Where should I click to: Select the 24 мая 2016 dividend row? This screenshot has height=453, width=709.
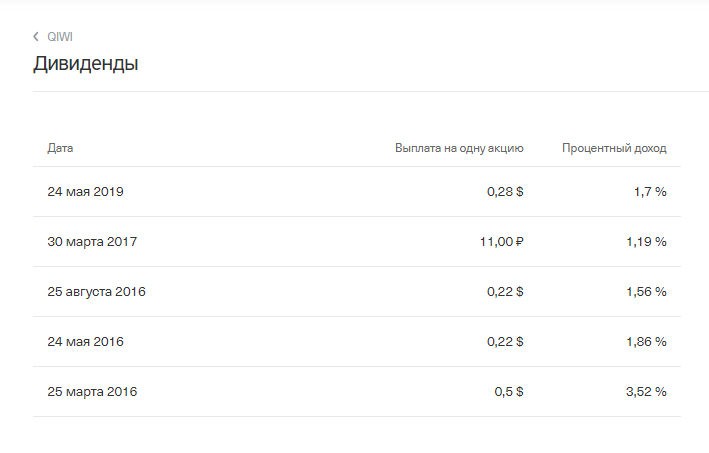pyautogui.click(x=356, y=341)
